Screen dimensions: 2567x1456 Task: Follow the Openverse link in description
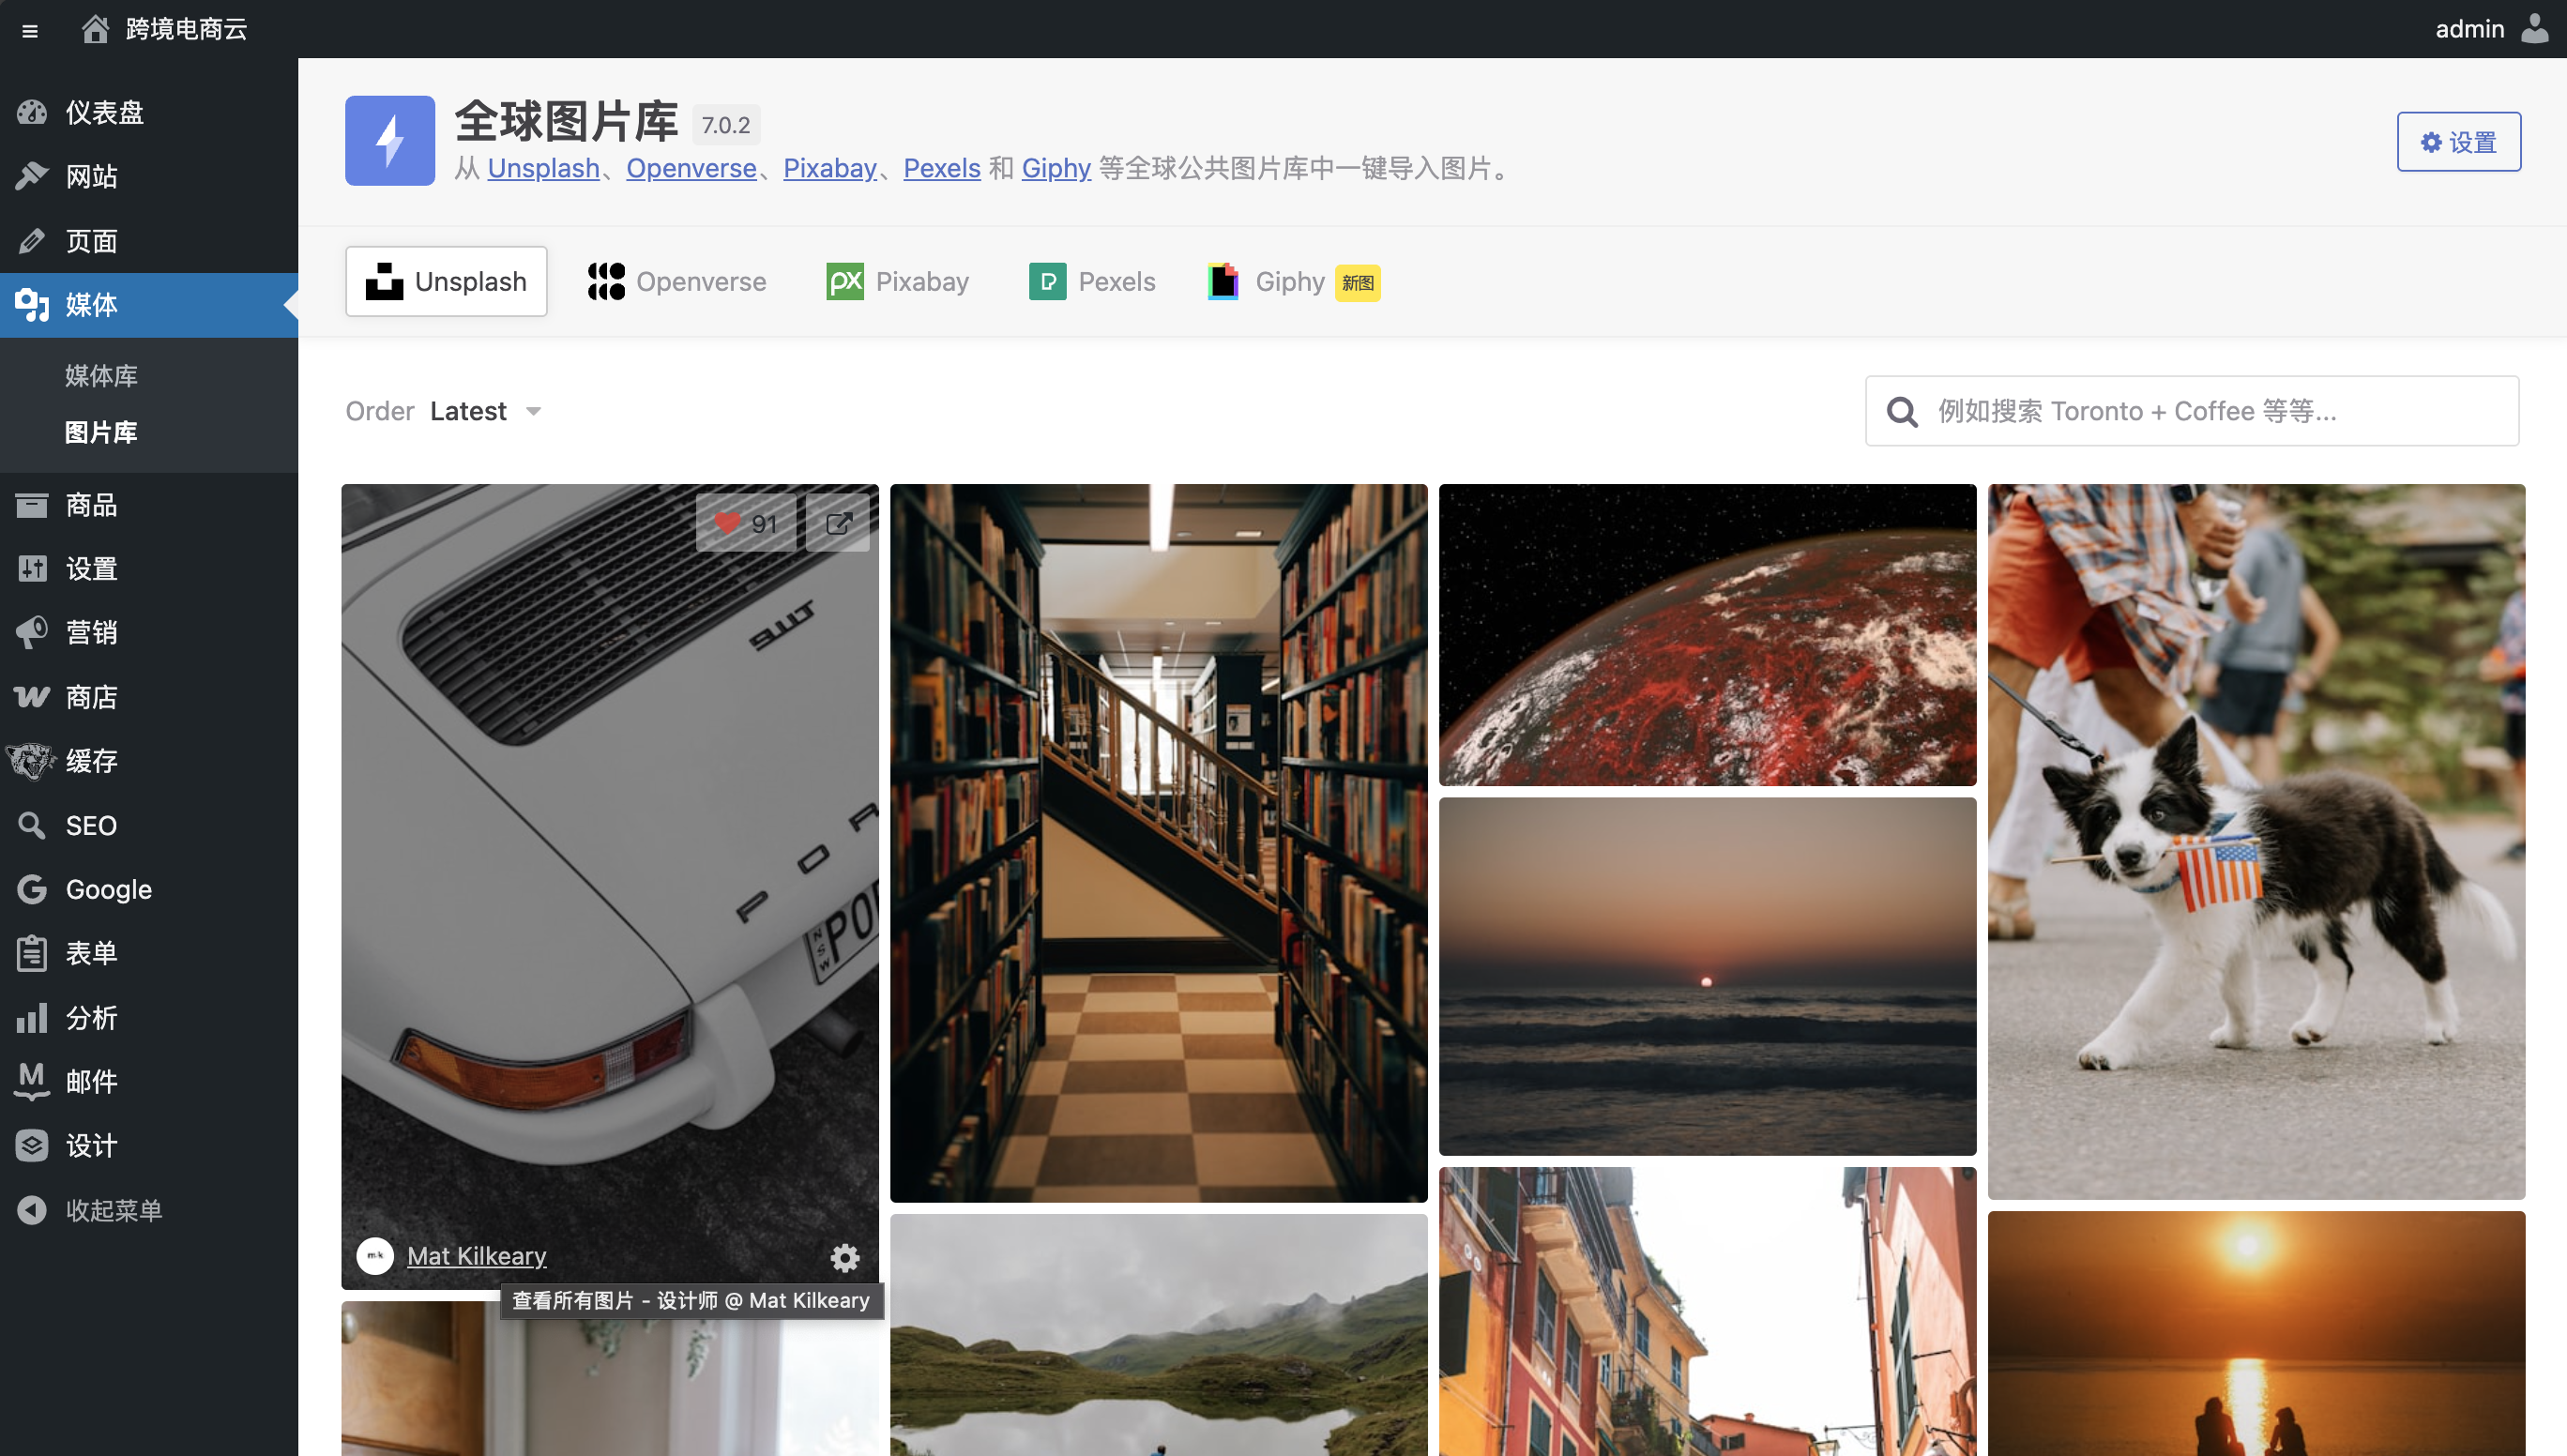692,168
